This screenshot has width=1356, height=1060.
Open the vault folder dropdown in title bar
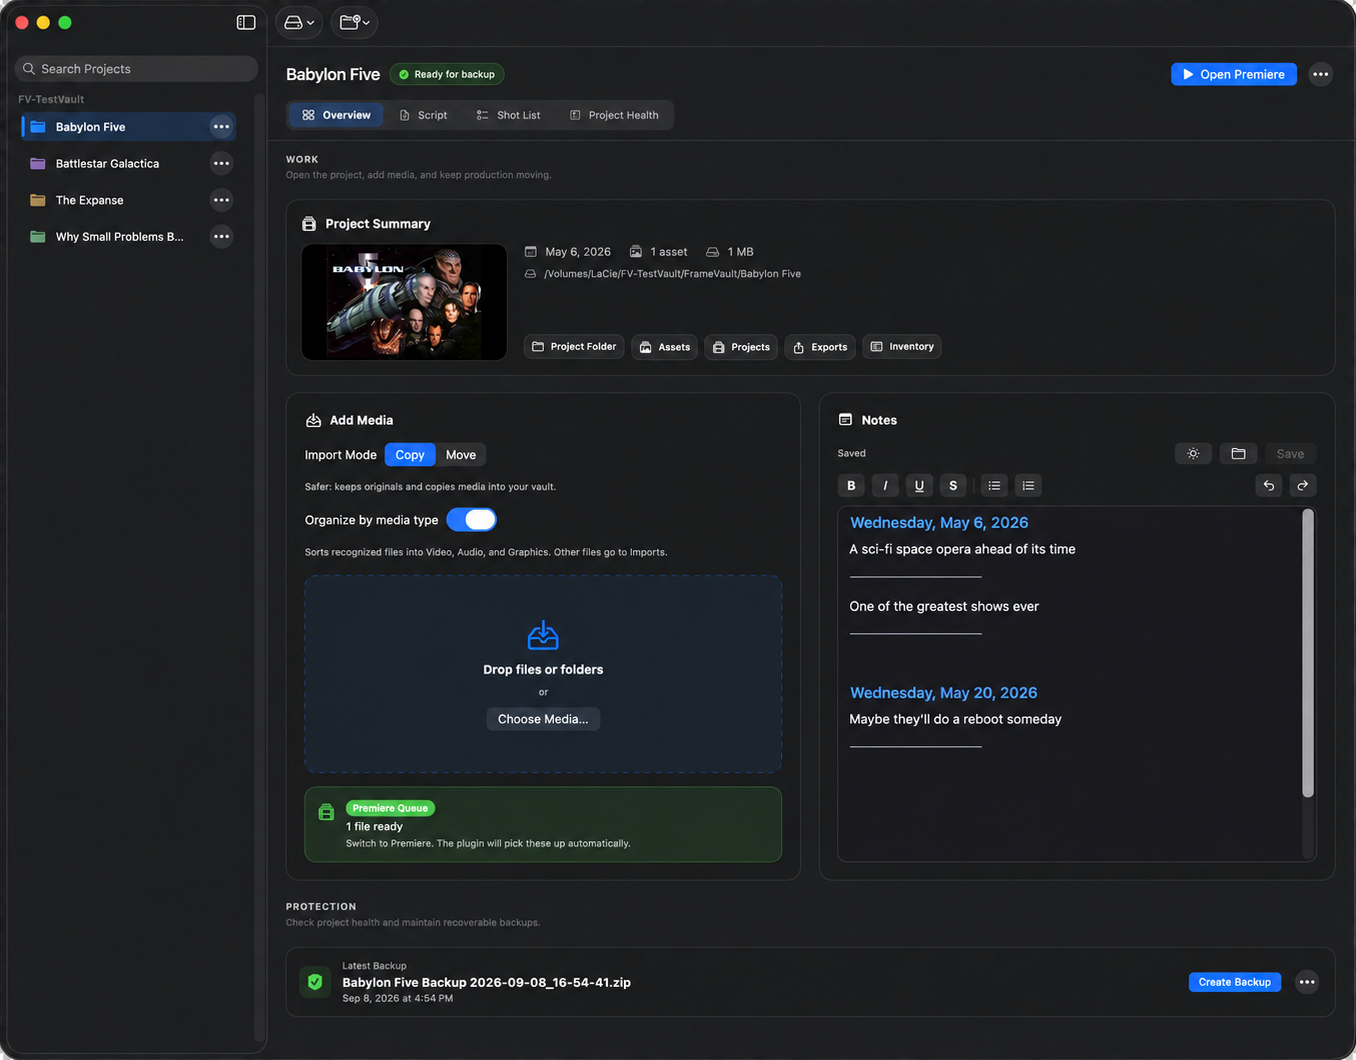(354, 22)
